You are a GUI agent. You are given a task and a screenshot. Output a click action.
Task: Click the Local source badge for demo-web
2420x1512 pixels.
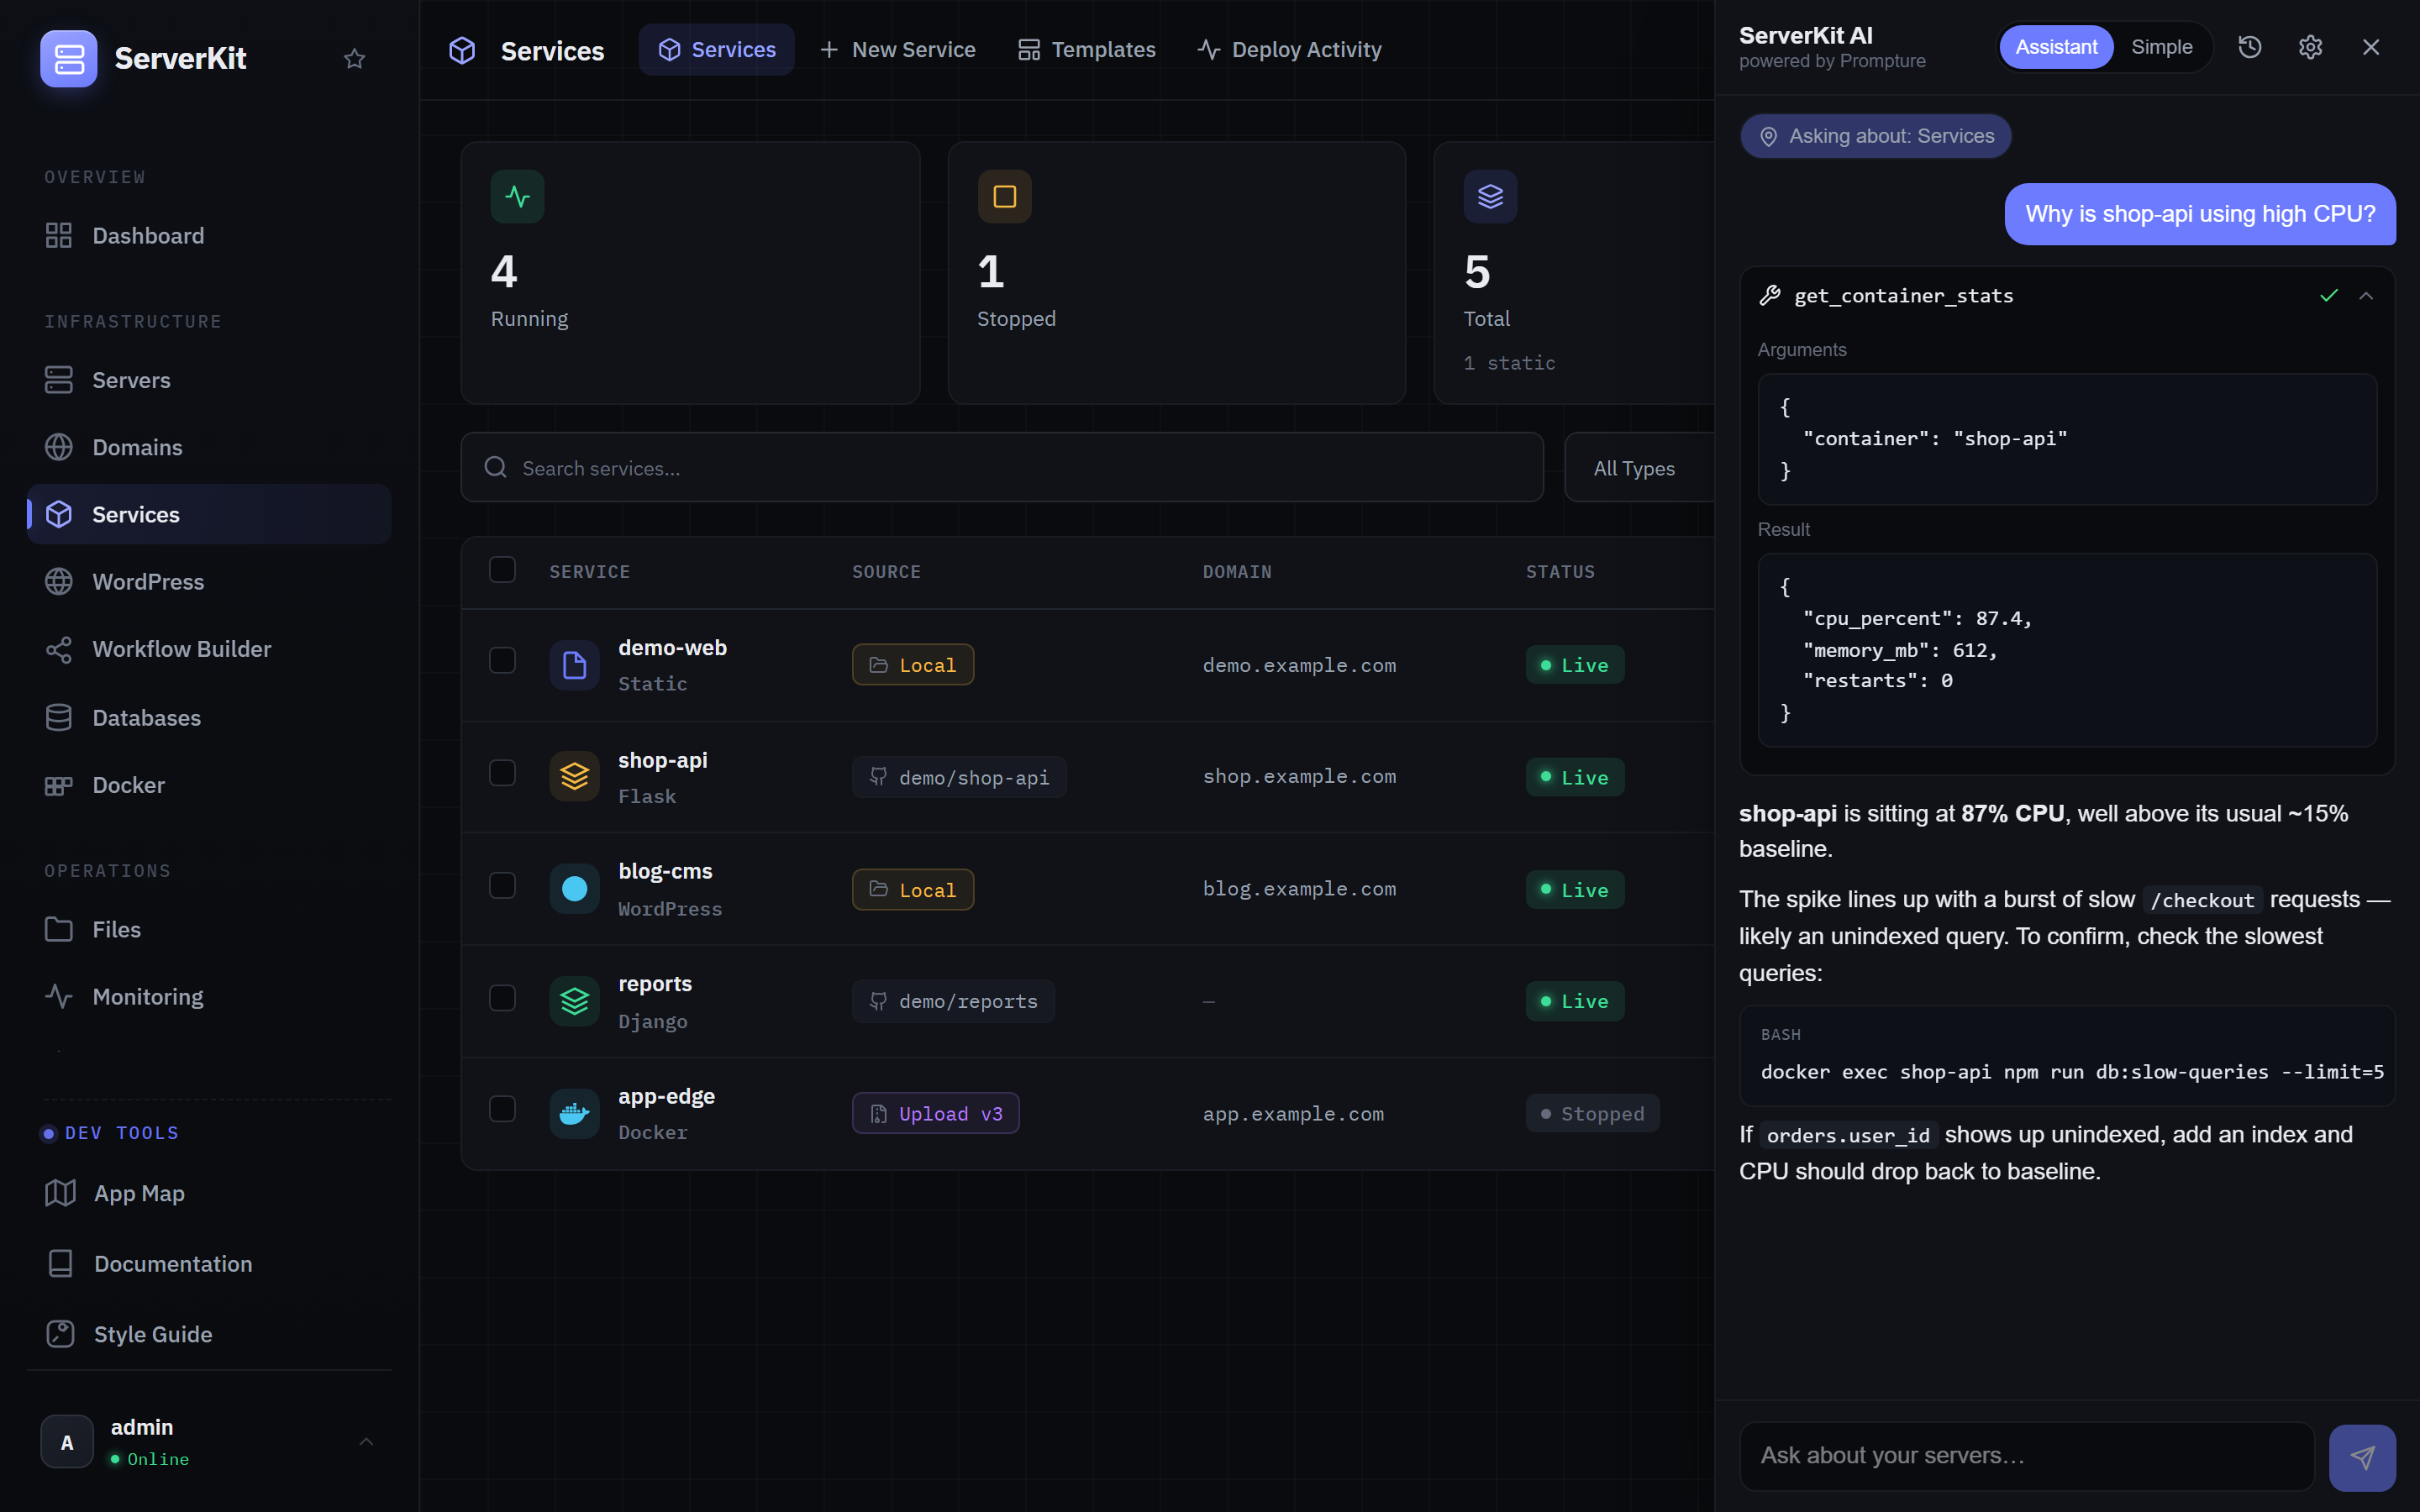tap(913, 665)
